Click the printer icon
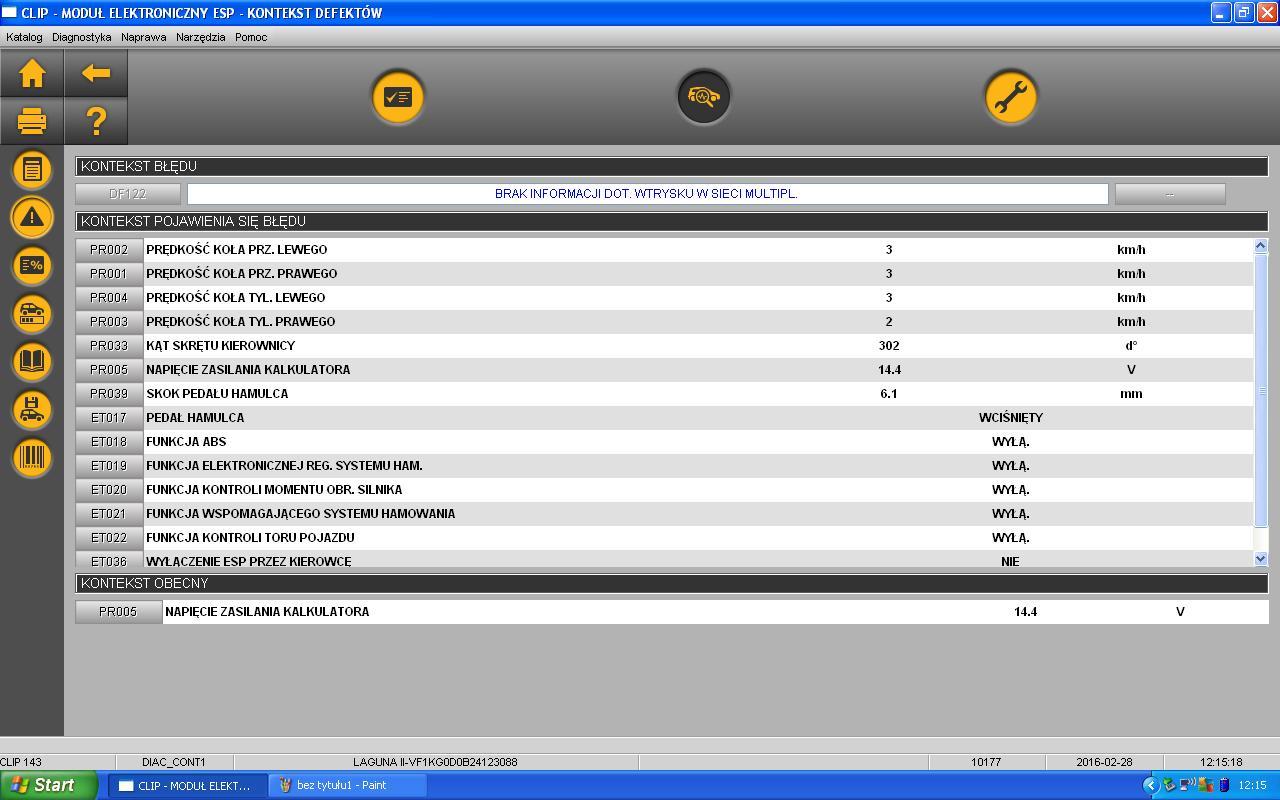1280x800 pixels. [32, 121]
